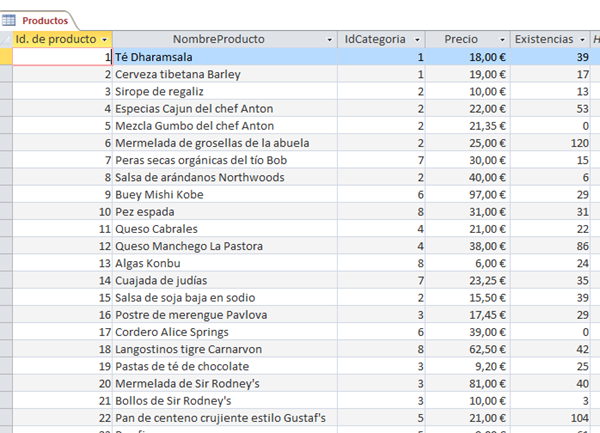Click 'Mermelada de grosellas de la abuela'
The height and width of the screenshot is (433, 600).
click(x=225, y=143)
